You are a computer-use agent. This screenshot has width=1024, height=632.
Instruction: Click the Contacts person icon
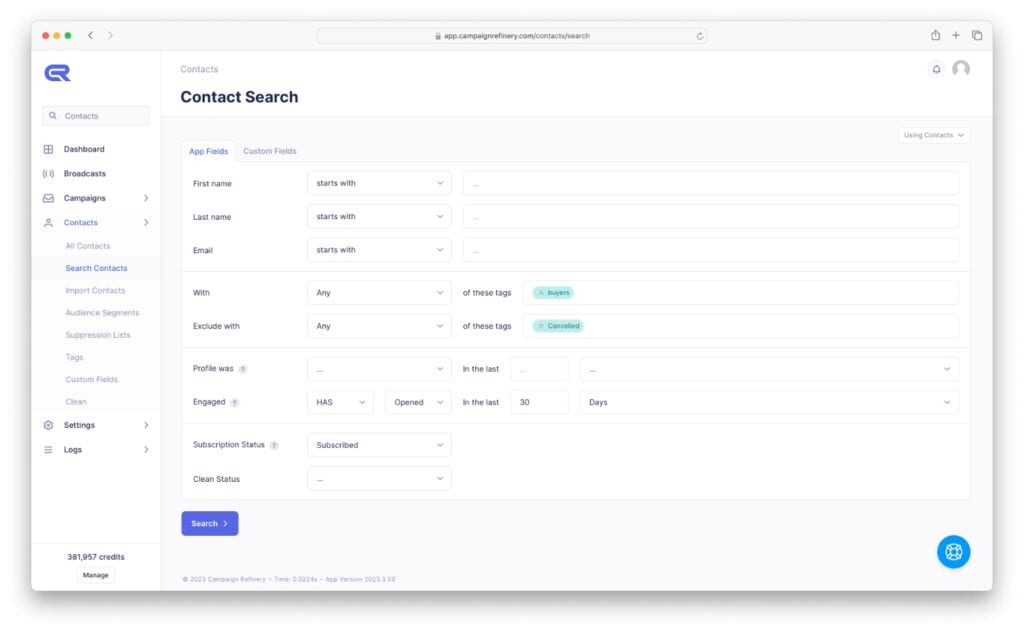click(x=48, y=223)
